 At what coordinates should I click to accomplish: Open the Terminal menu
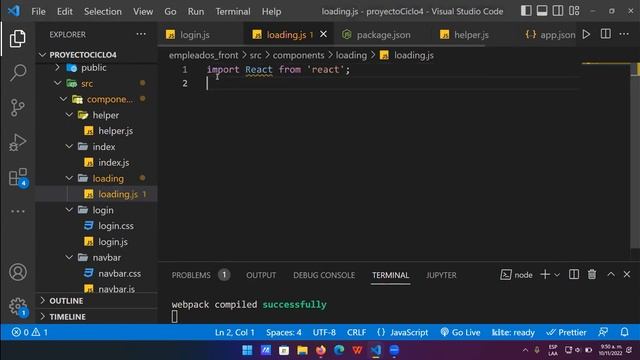(233, 11)
